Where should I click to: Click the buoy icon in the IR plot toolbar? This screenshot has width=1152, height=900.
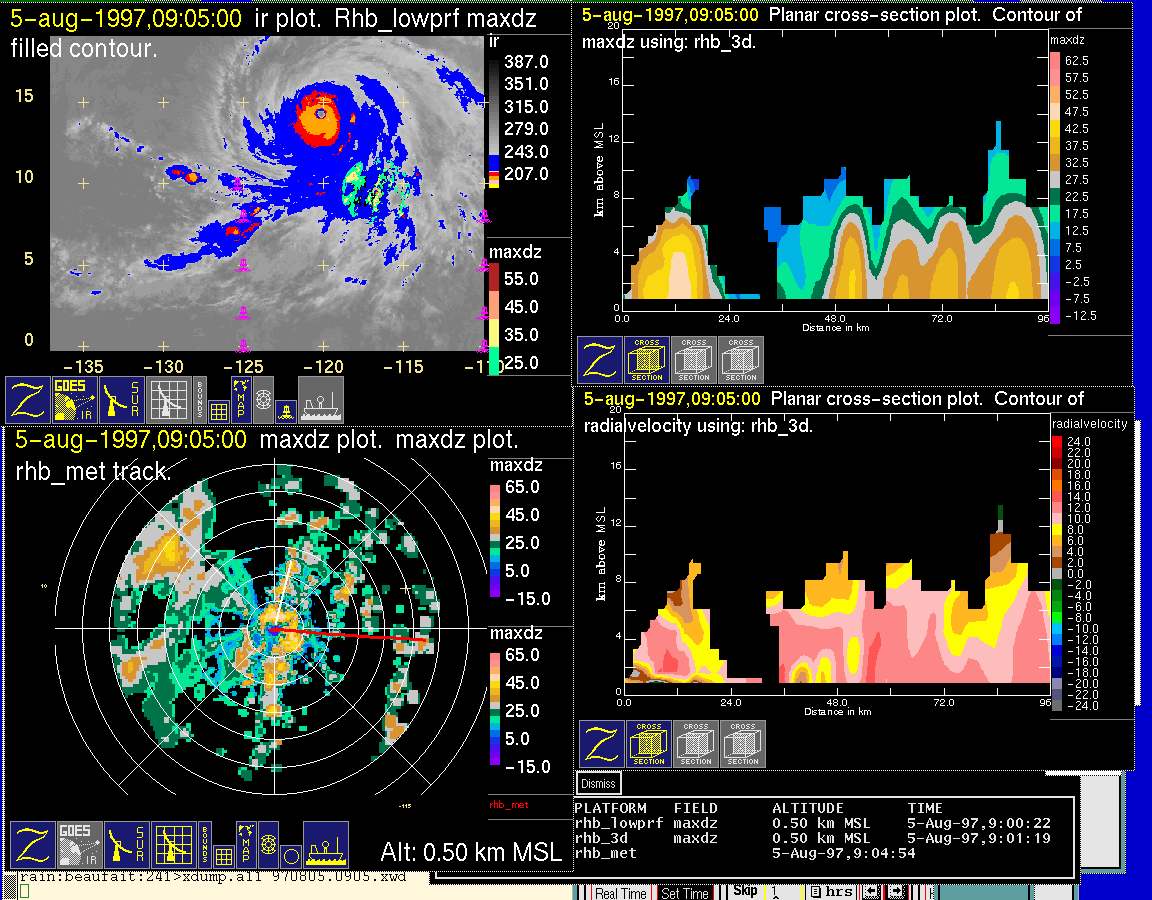pos(287,411)
